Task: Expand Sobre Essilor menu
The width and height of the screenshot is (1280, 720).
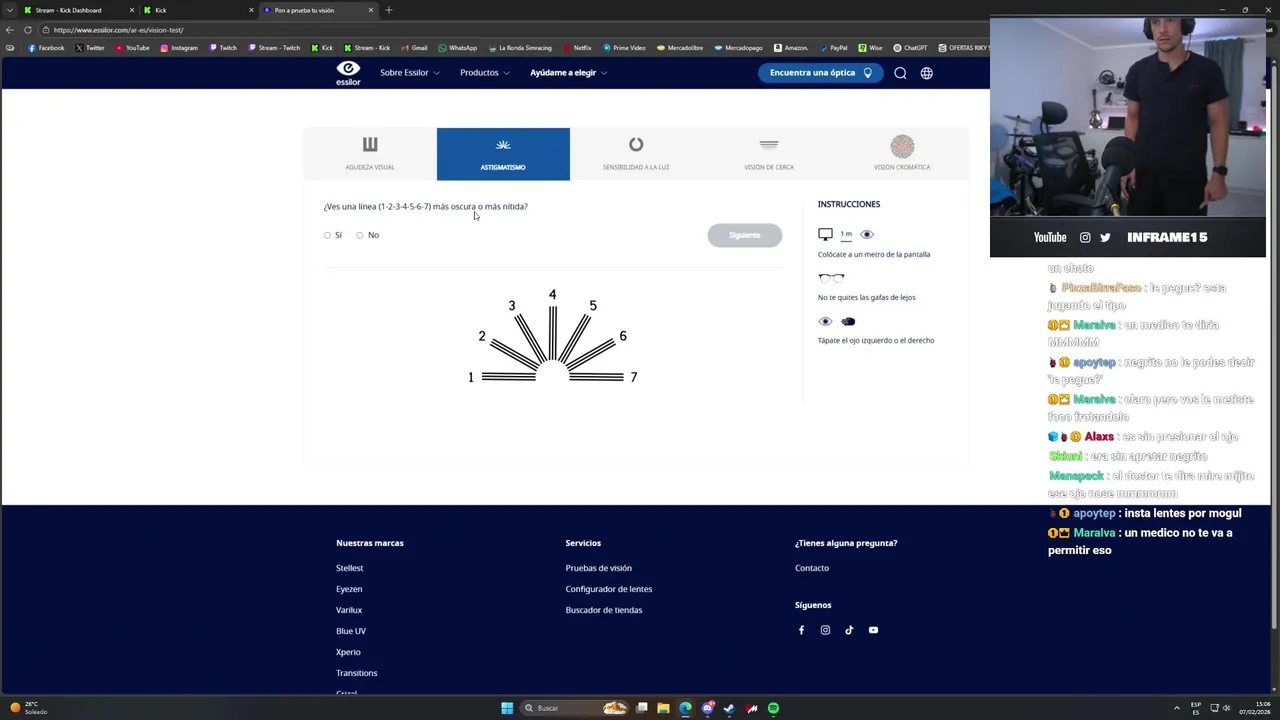Action: 409,73
